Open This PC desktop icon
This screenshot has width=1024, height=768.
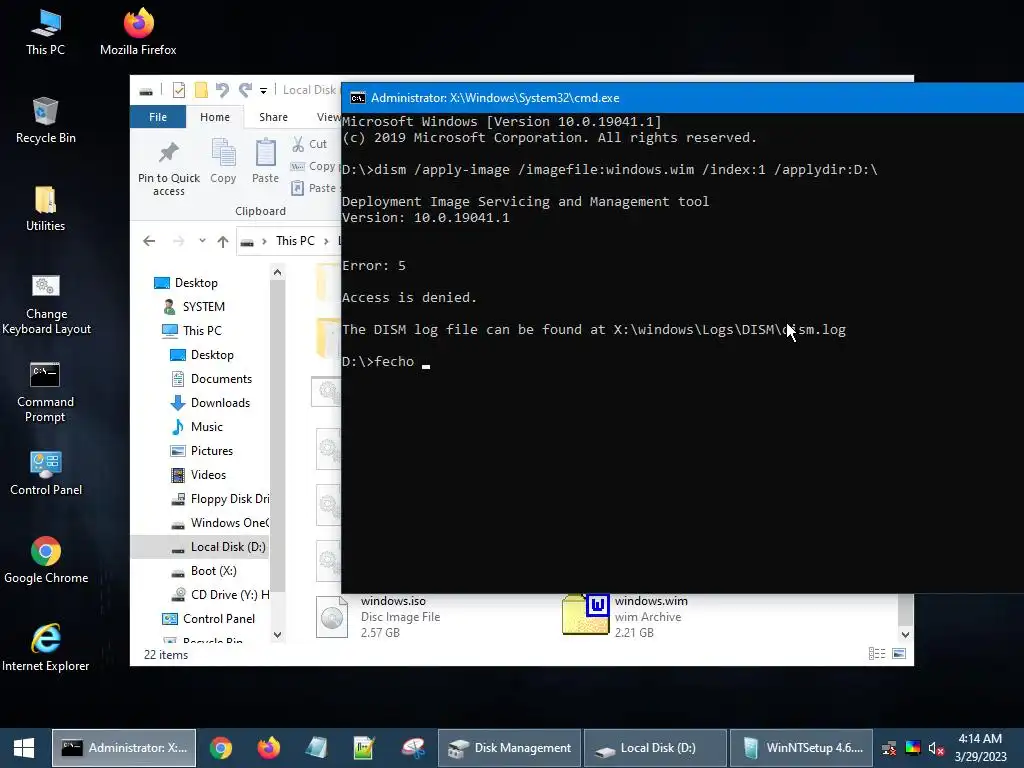coord(45,32)
